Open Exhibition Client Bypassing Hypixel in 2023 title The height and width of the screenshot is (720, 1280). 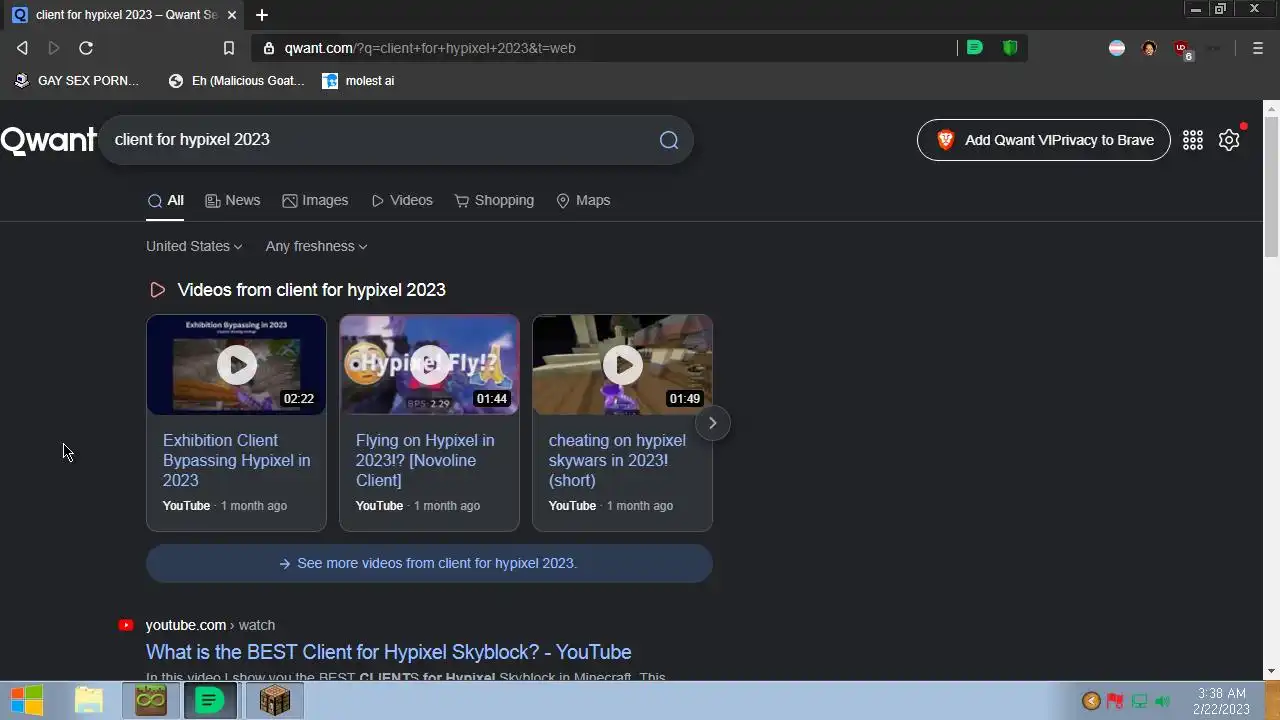click(237, 460)
